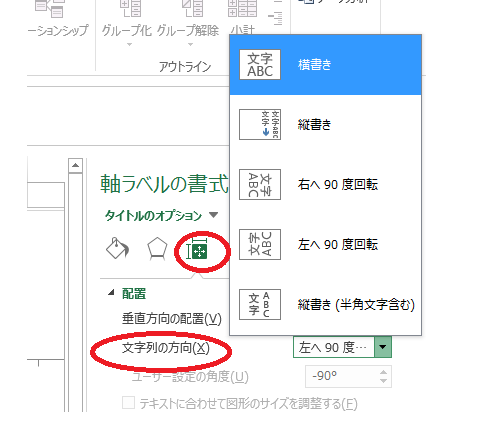Click the 小計 subtotal icon
This screenshot has height=434, width=477.
242,8
